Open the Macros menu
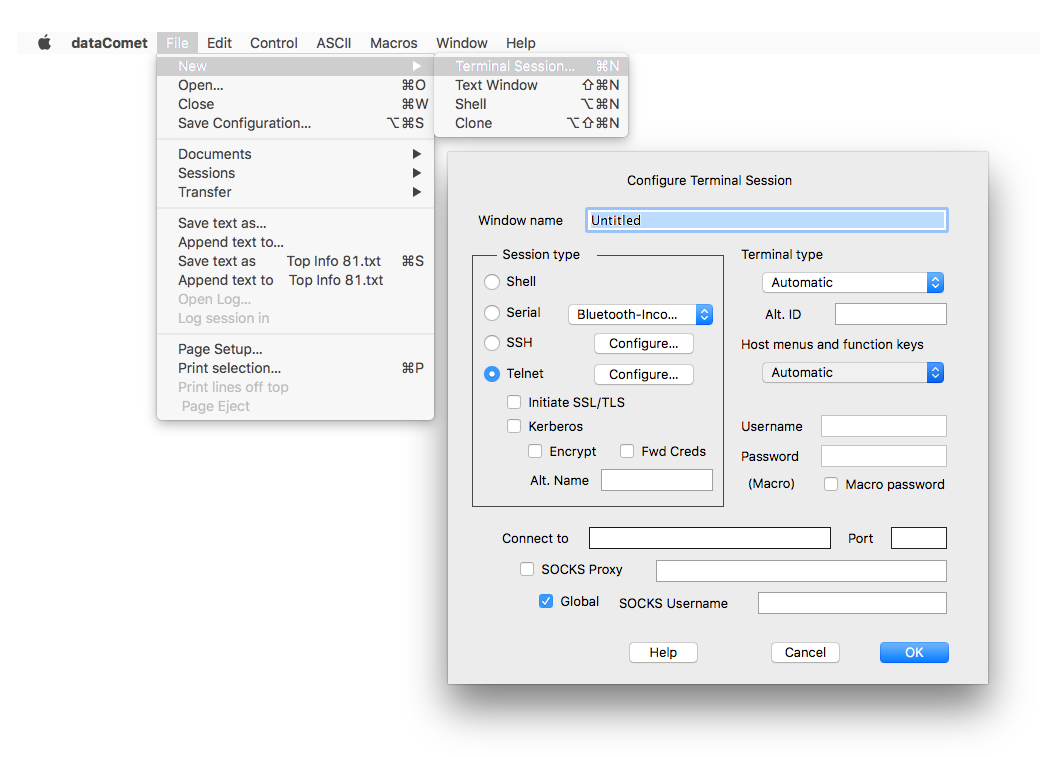The height and width of the screenshot is (757, 1040). [x=393, y=43]
